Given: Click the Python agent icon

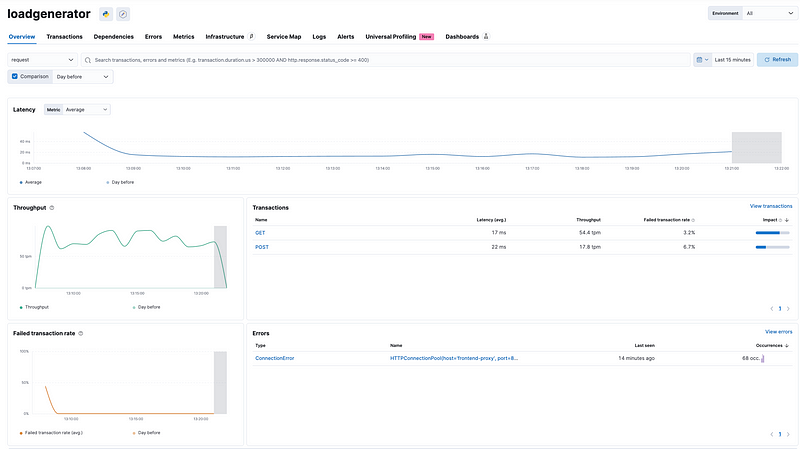Looking at the screenshot, I should pos(106,14).
